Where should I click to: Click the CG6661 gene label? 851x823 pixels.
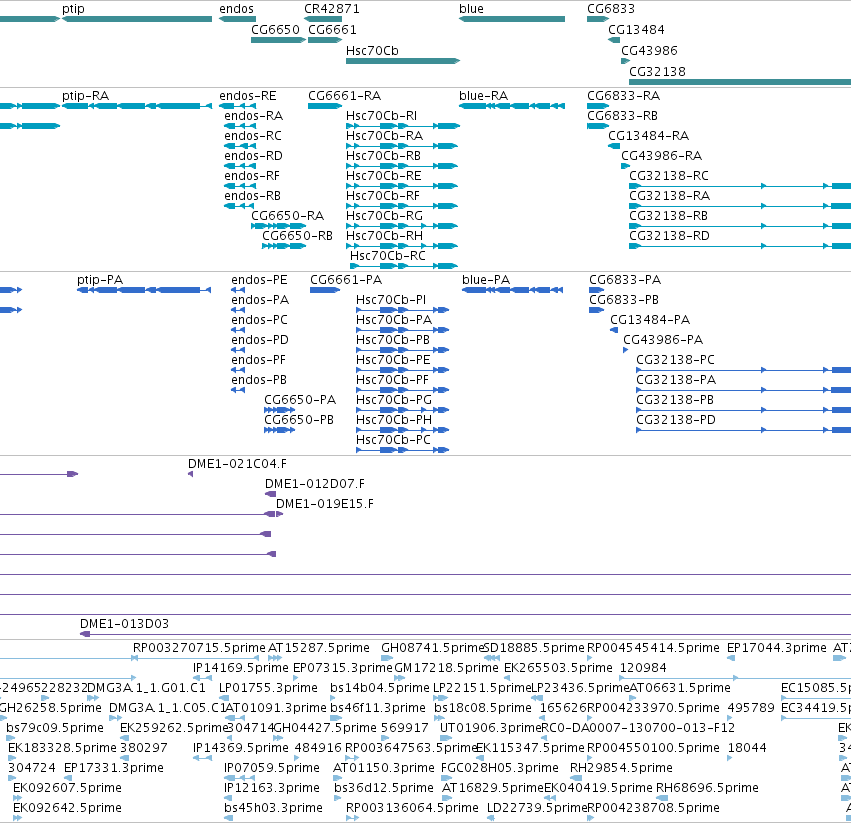332,29
